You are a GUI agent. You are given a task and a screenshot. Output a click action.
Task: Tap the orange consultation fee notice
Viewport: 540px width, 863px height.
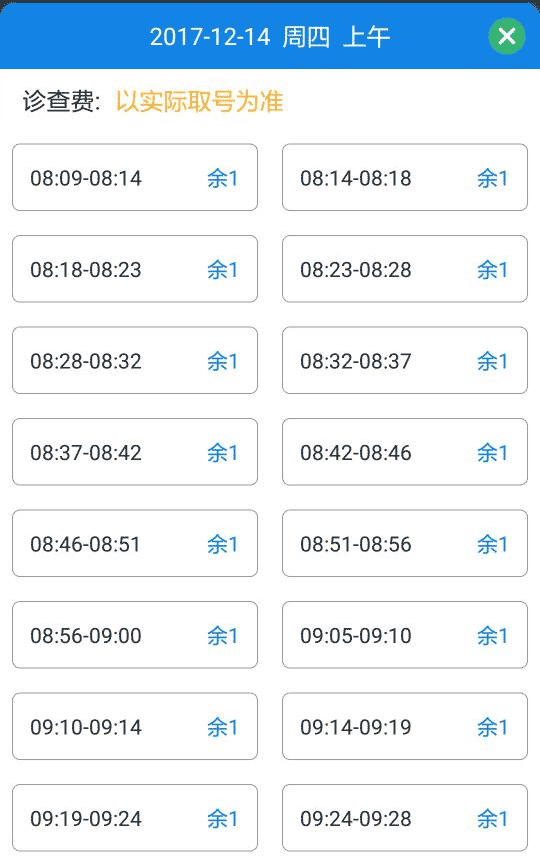pyautogui.click(x=199, y=101)
